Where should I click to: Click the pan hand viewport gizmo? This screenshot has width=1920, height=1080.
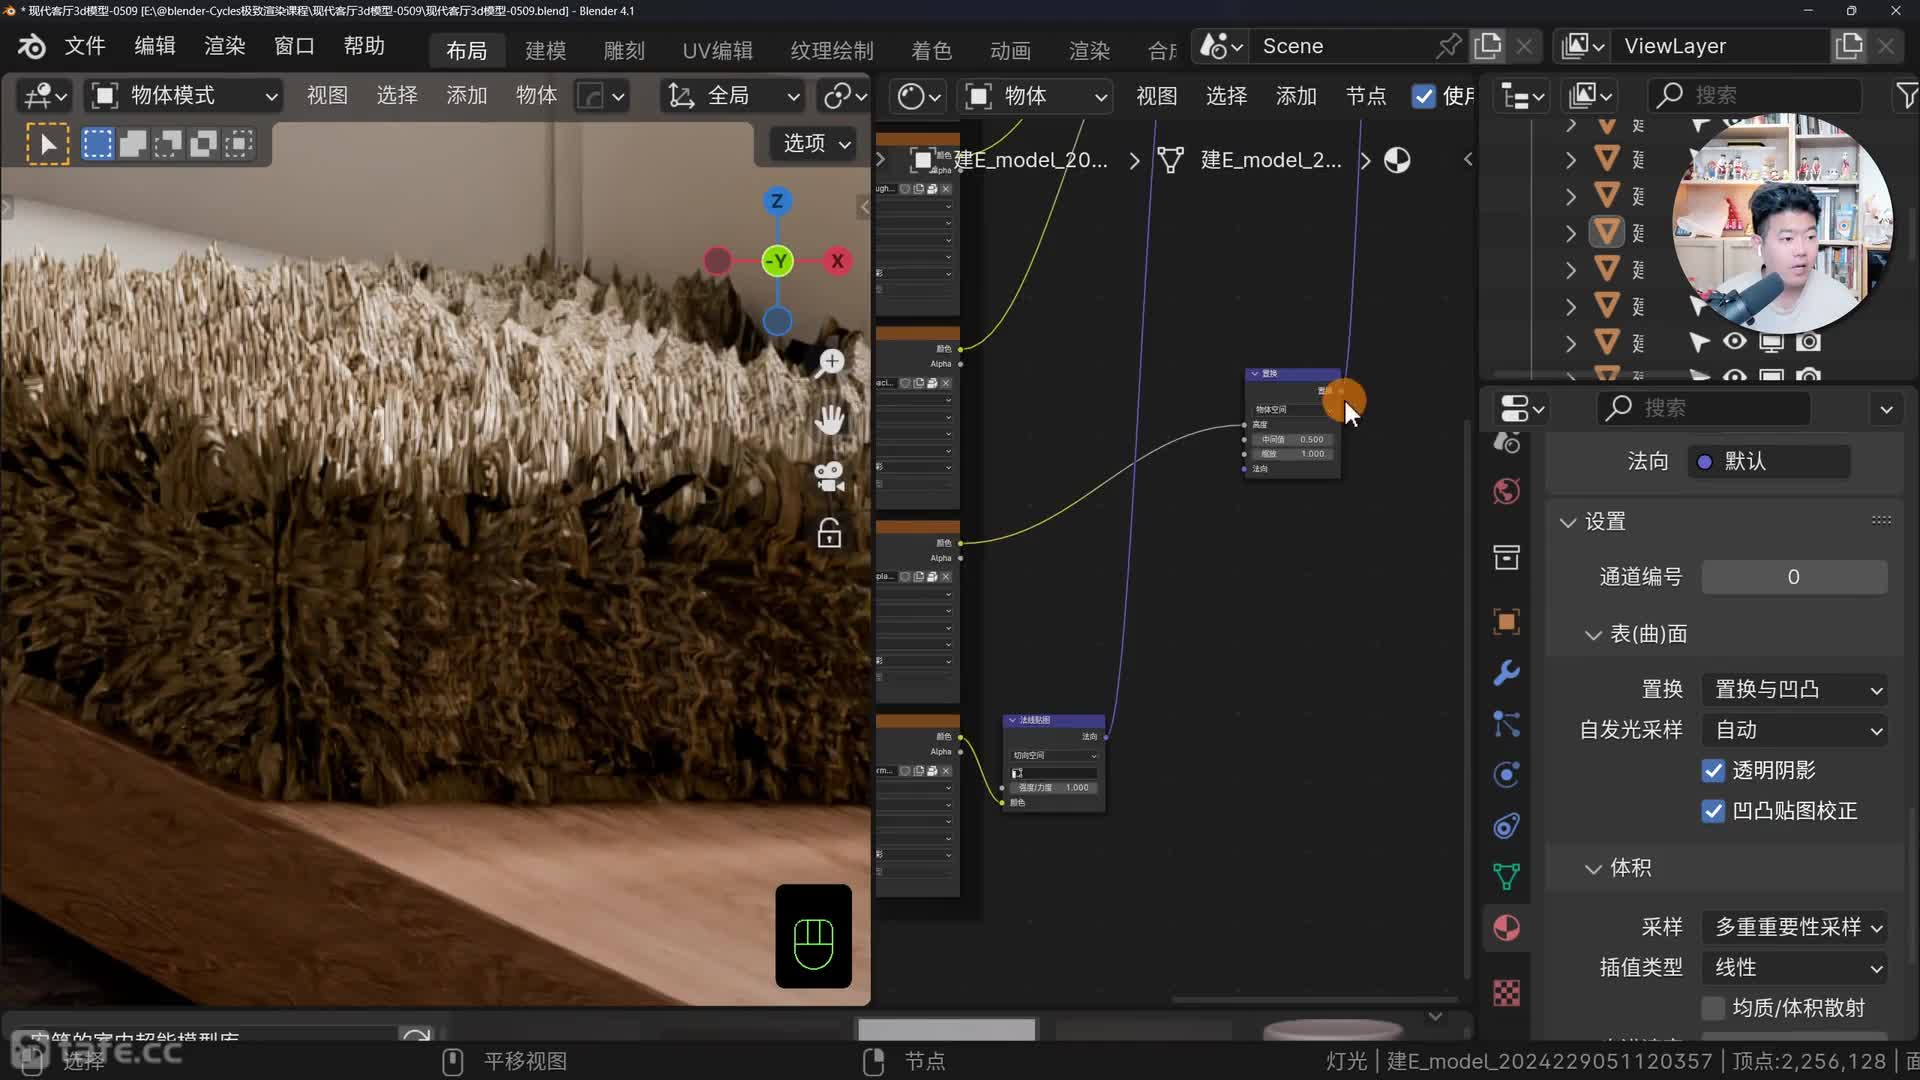click(829, 420)
